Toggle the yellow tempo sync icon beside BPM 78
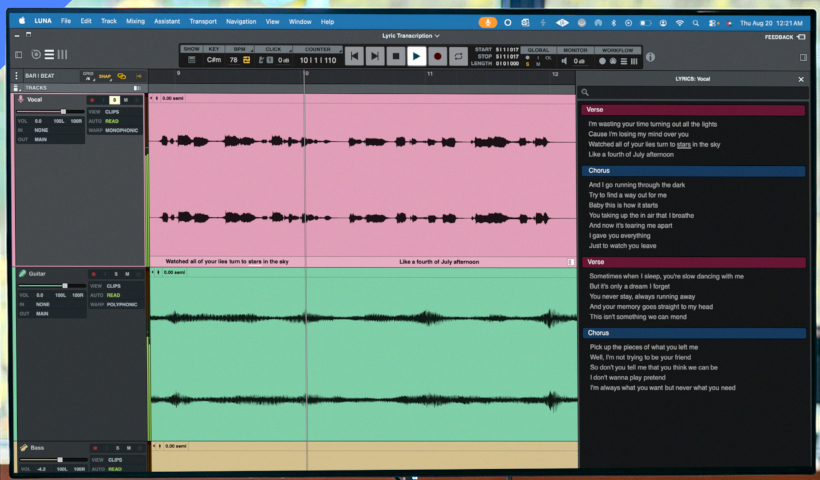Viewport: 820px width, 480px height. pyautogui.click(x=246, y=60)
